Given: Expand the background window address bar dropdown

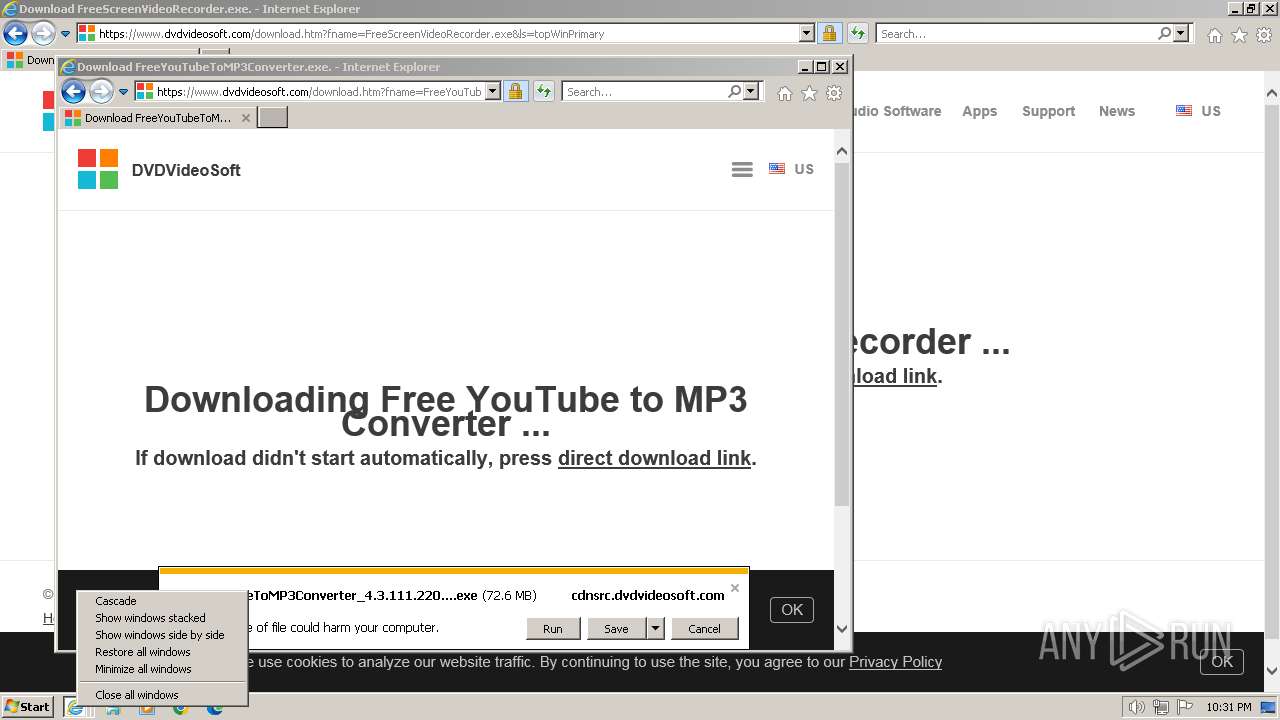Looking at the screenshot, I should (x=807, y=33).
